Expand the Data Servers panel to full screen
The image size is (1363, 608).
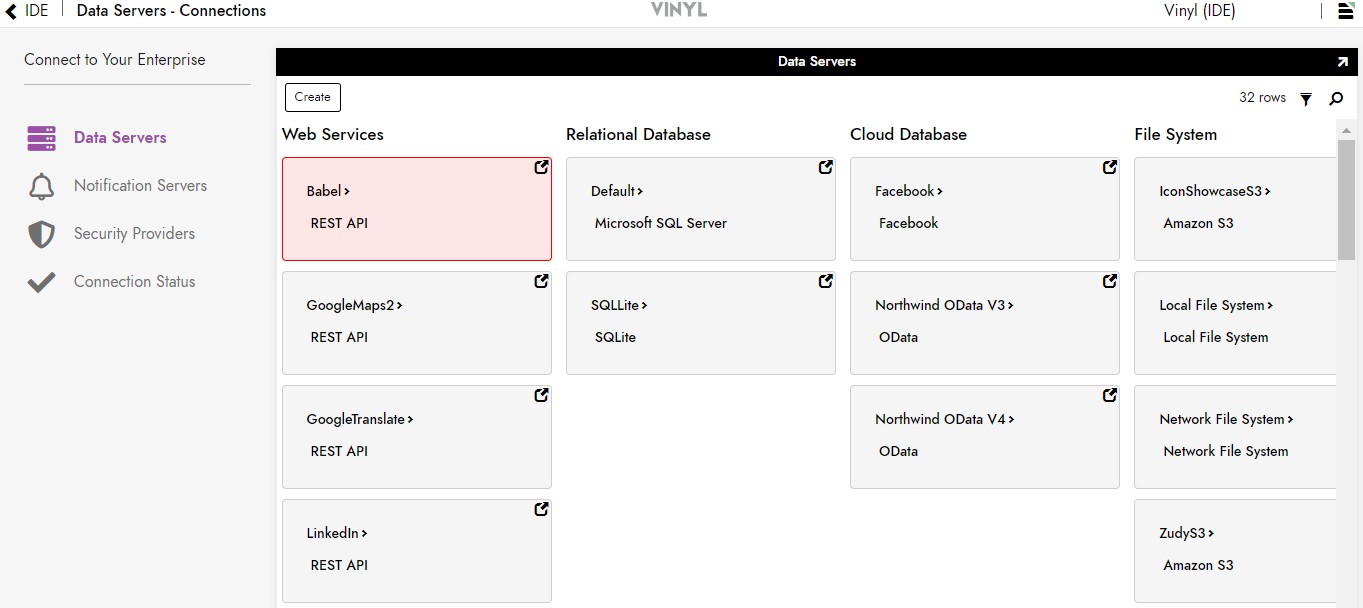click(x=1342, y=62)
